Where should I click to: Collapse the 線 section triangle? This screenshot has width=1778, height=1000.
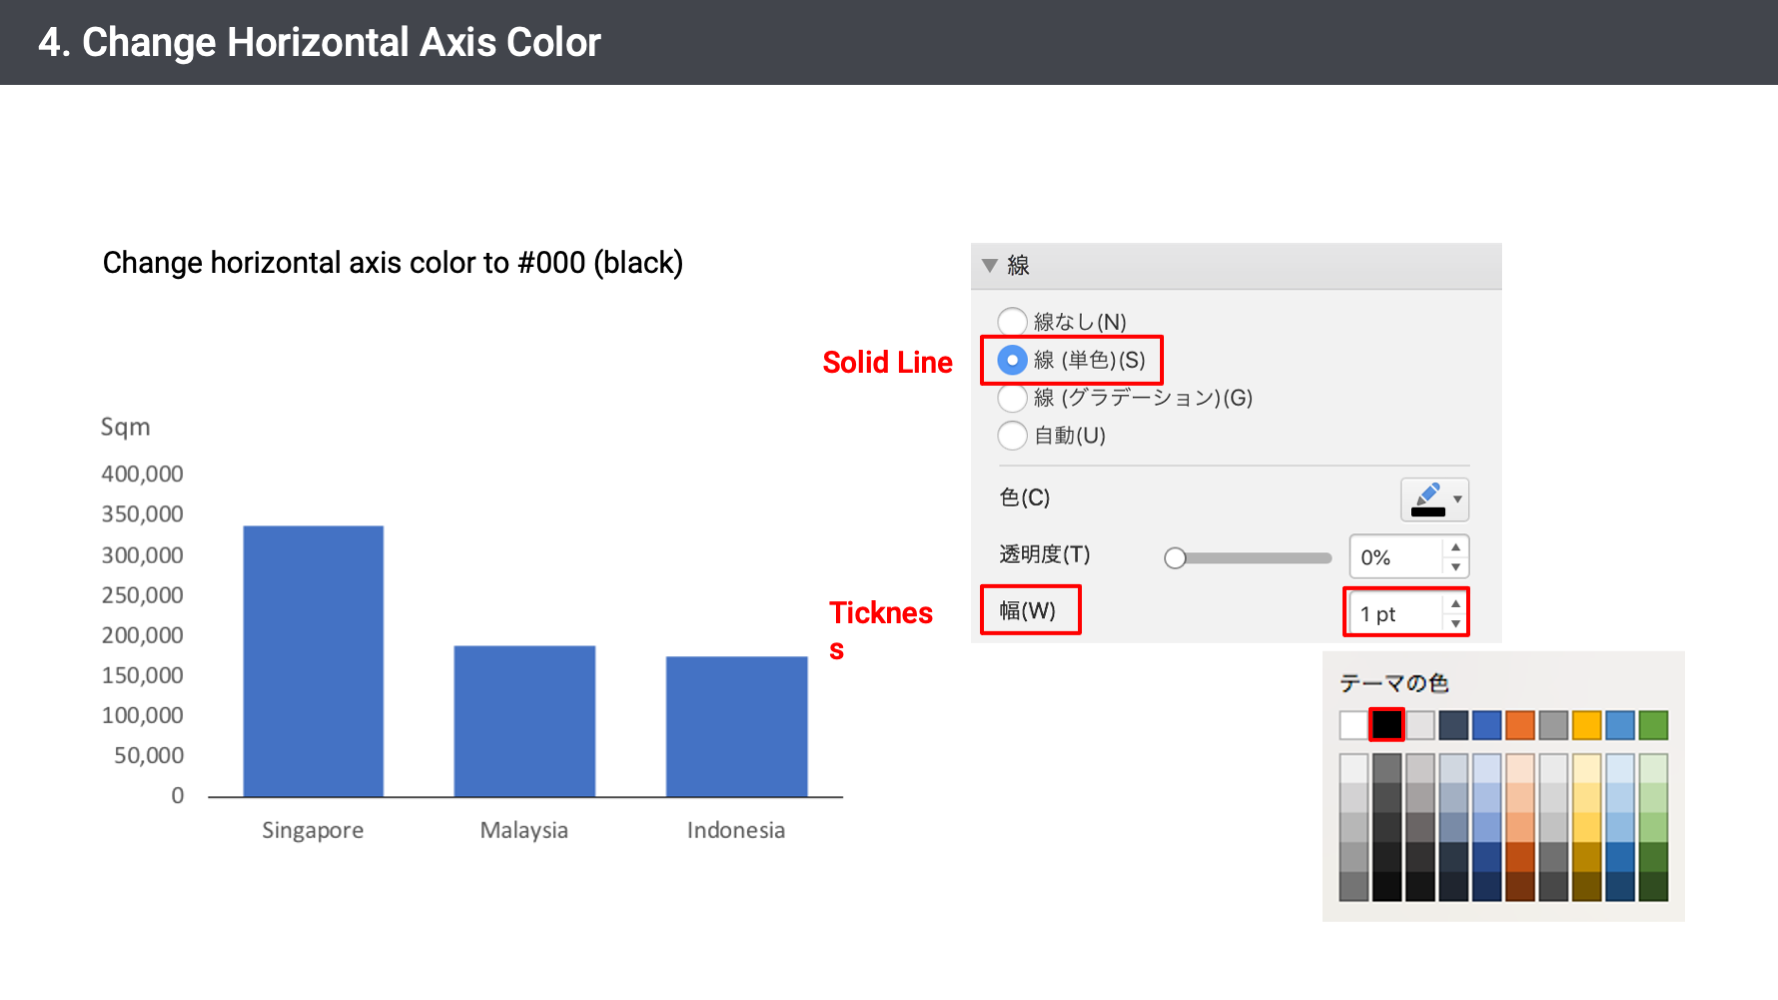click(x=990, y=266)
